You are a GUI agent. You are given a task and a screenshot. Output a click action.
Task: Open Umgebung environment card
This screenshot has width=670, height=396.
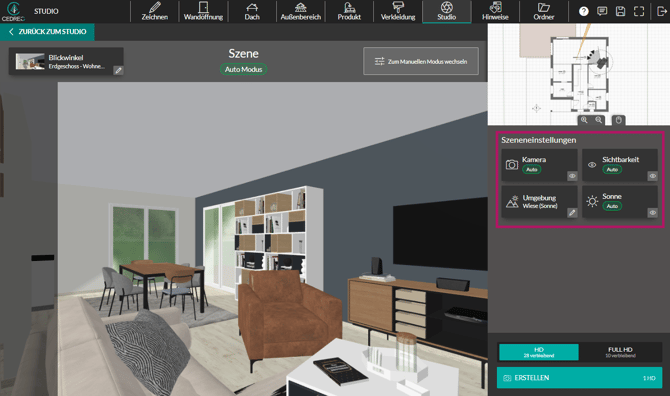point(539,202)
